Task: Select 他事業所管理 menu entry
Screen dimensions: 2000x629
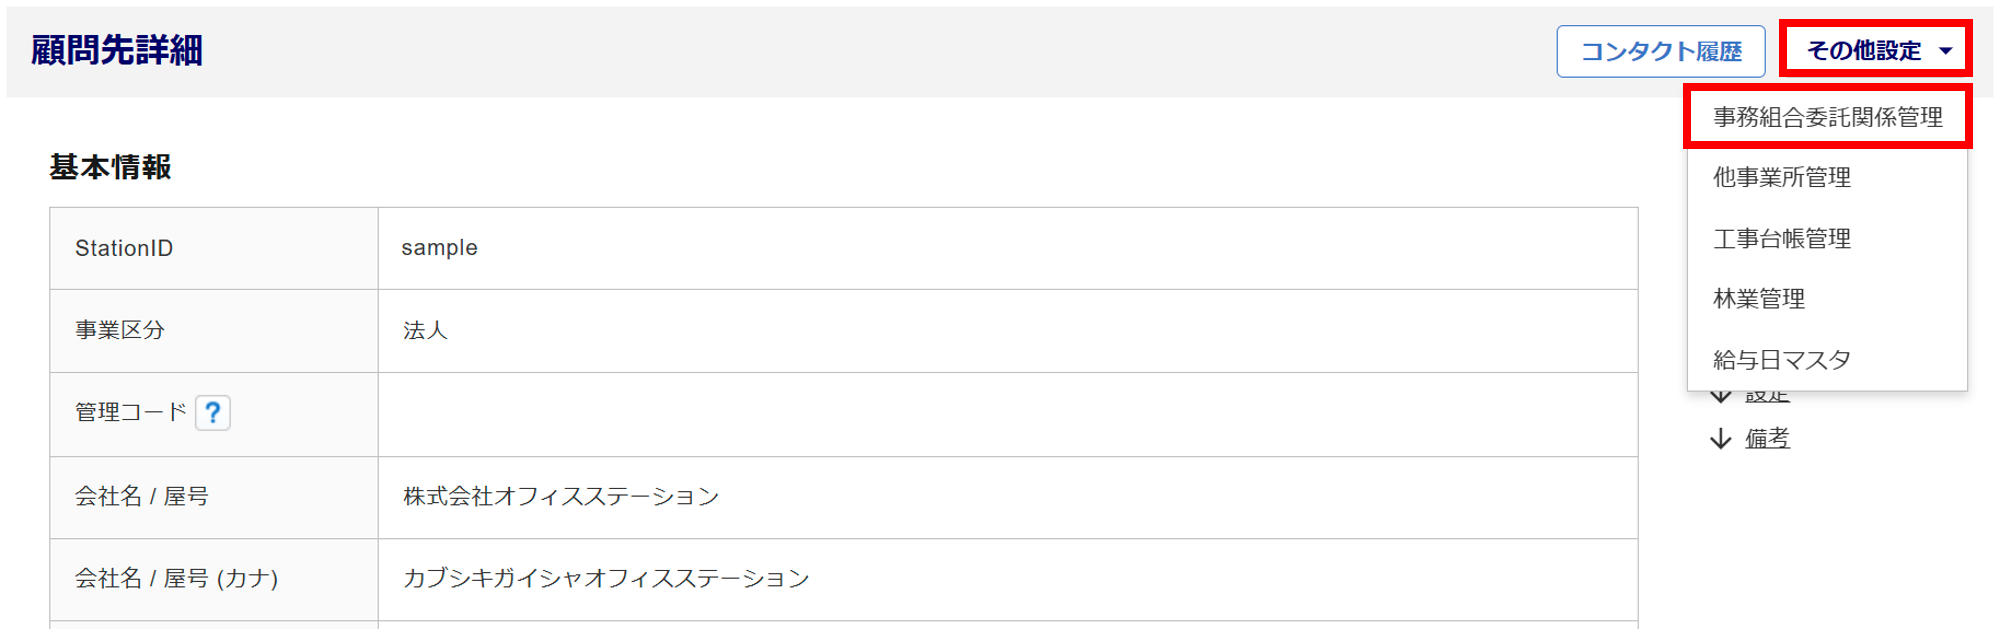Action: (x=1781, y=177)
